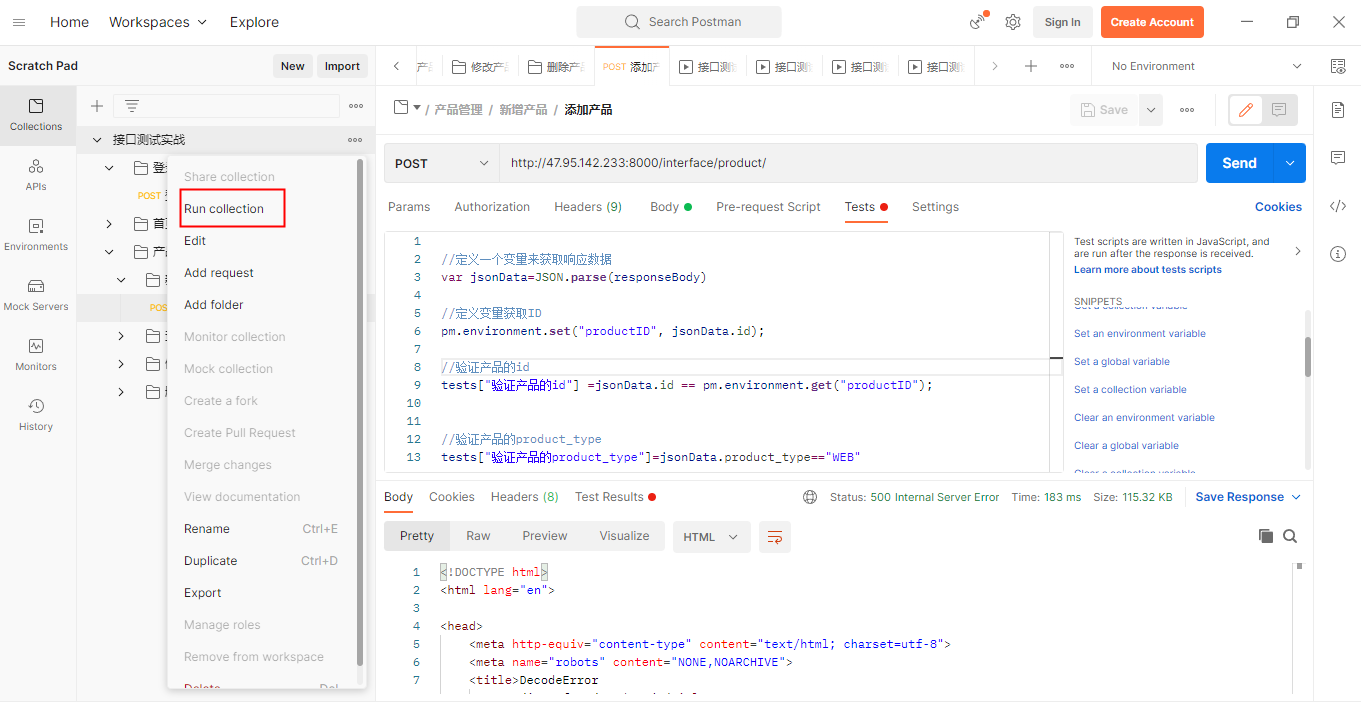Choose Edit in the context menu

pos(195,241)
